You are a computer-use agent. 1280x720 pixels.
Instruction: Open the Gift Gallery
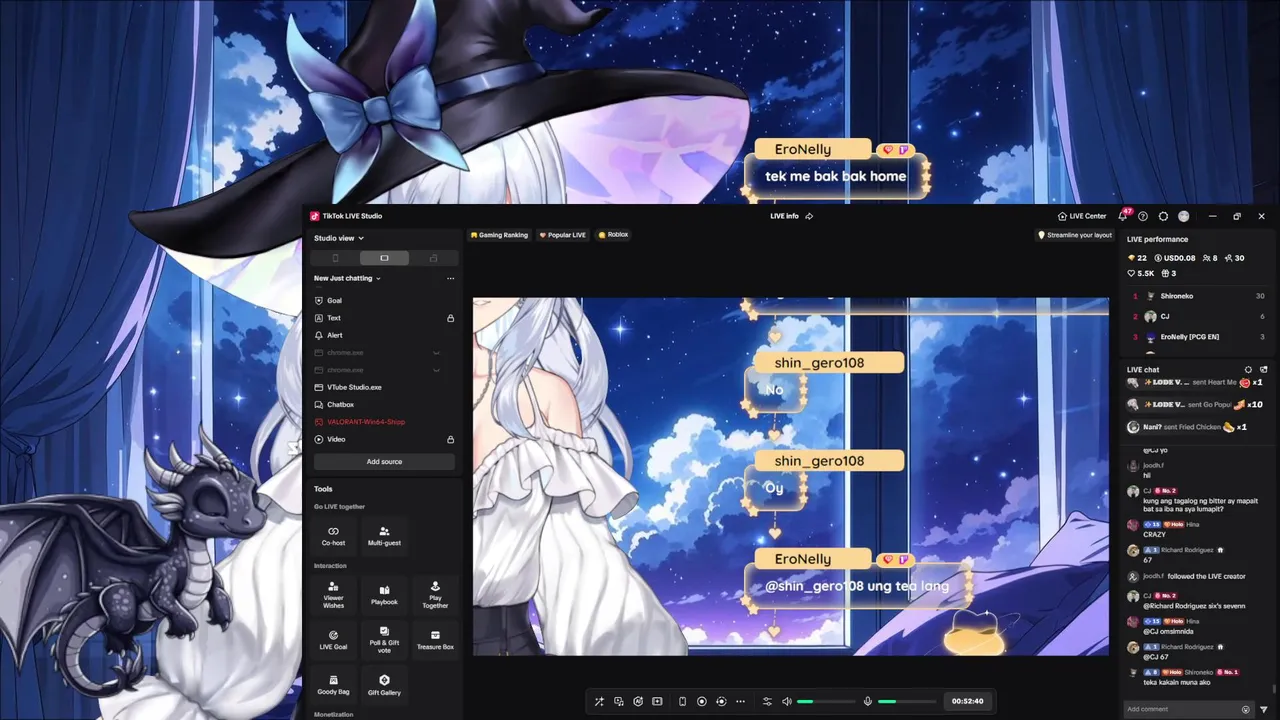pyautogui.click(x=384, y=685)
